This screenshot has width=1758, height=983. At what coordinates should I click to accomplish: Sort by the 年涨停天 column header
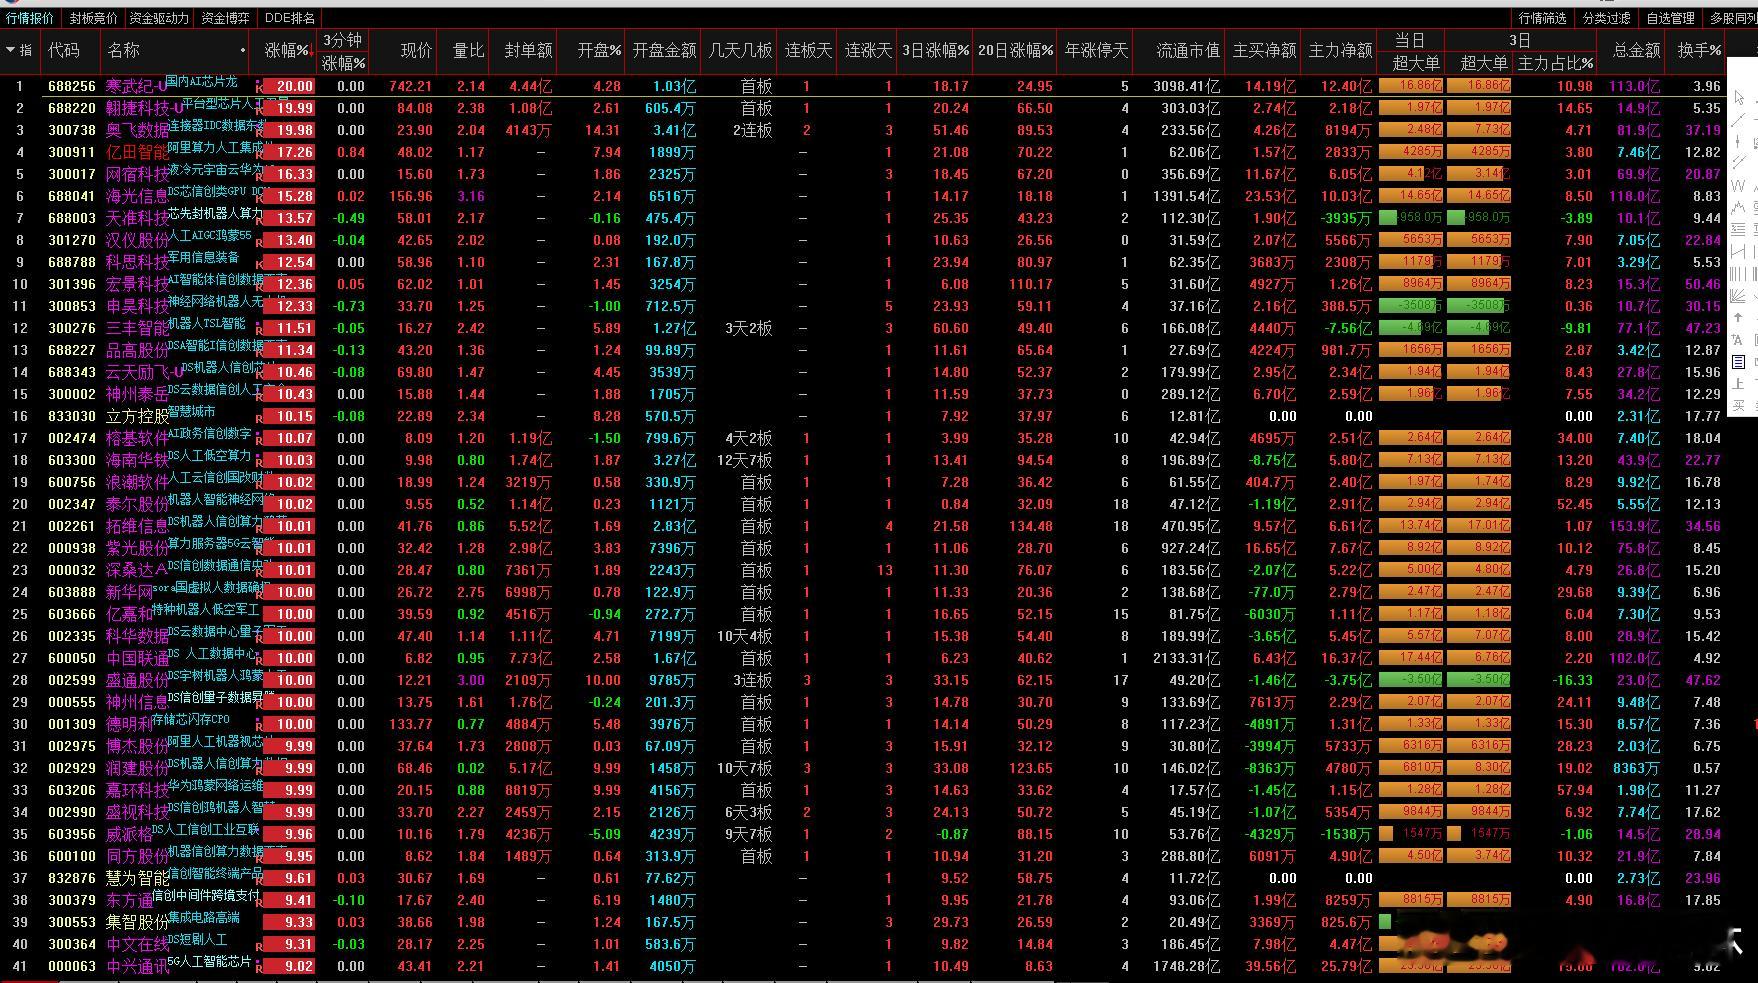(x=1096, y=50)
